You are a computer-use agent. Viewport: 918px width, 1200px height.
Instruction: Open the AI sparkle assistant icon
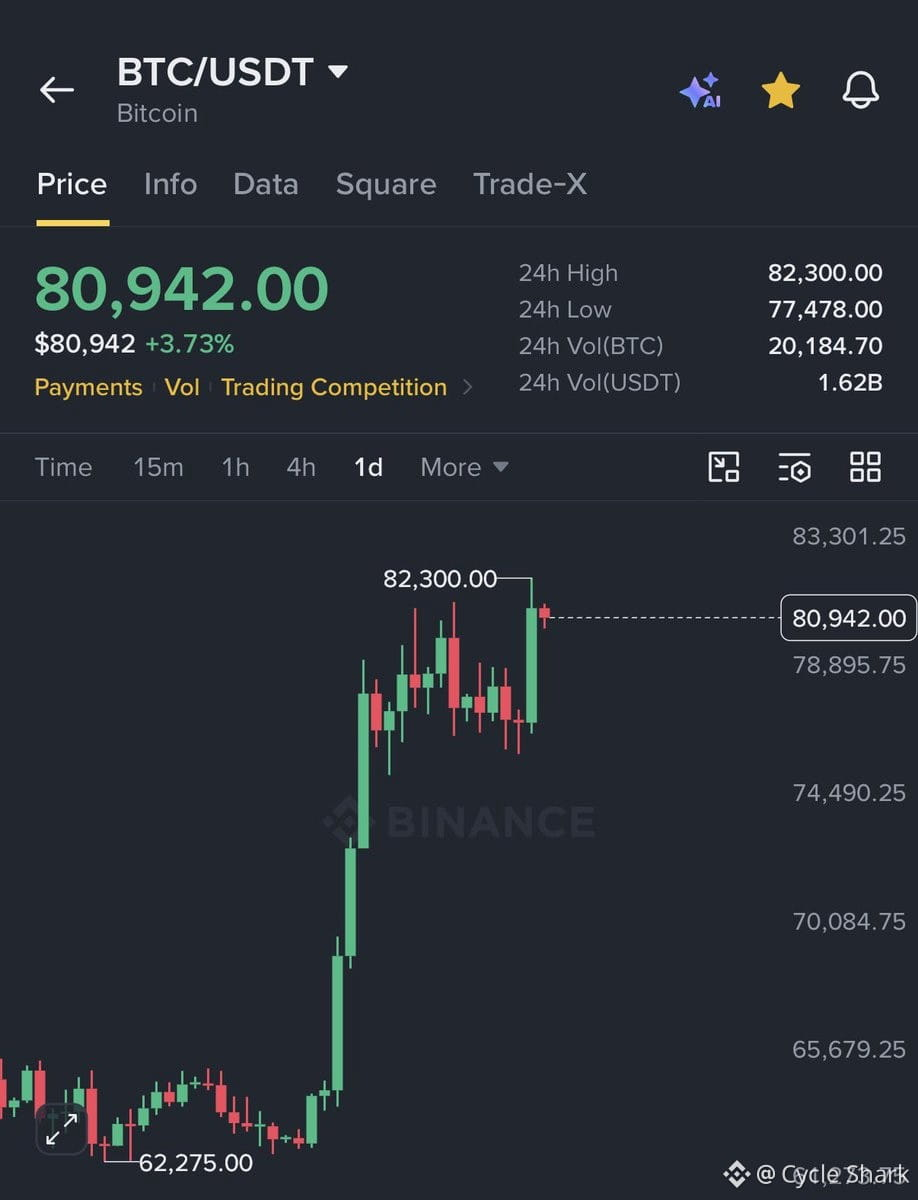coord(700,91)
